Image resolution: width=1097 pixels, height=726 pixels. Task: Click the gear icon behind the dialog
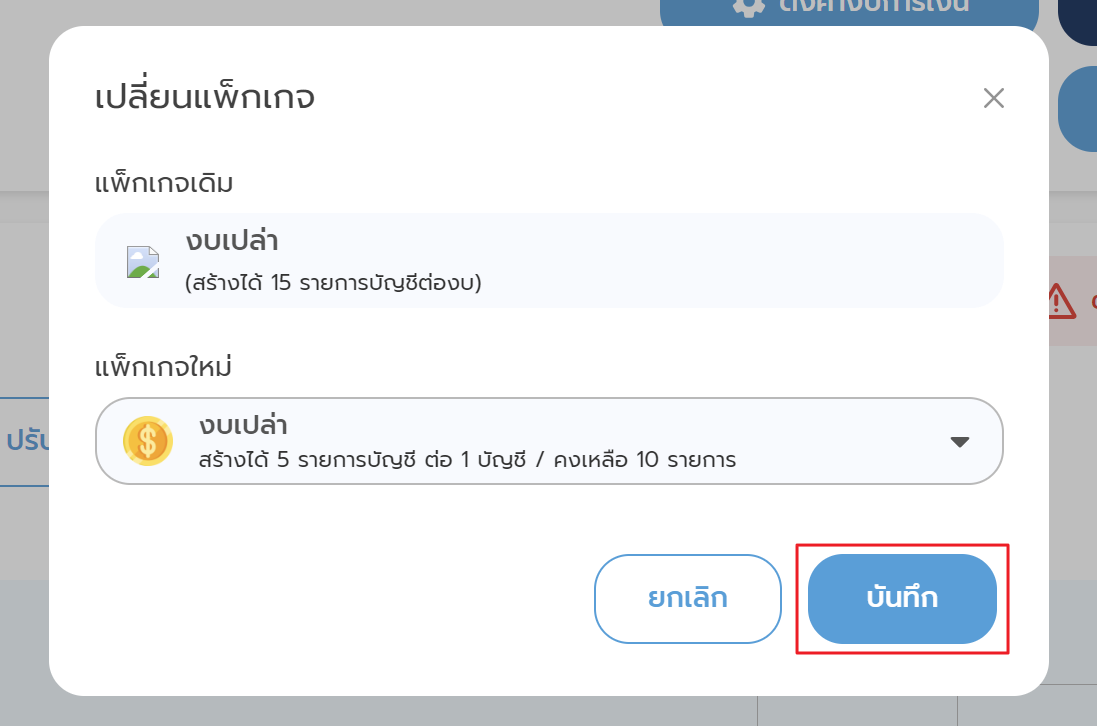(x=748, y=6)
